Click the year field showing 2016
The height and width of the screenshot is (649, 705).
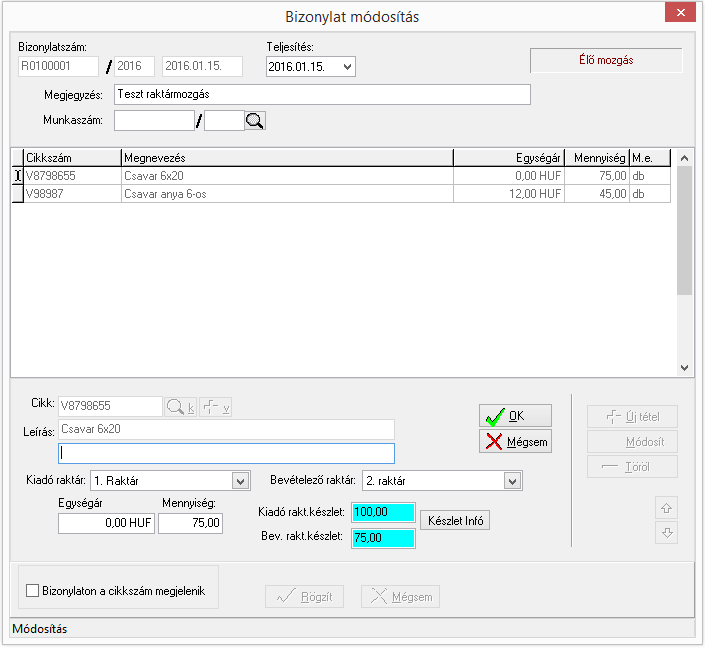click(134, 67)
